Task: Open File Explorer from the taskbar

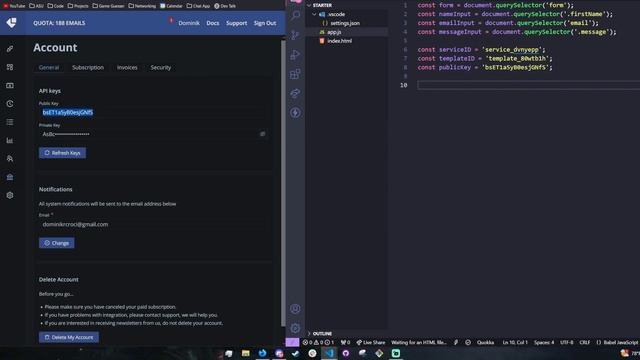Action: 246,353
